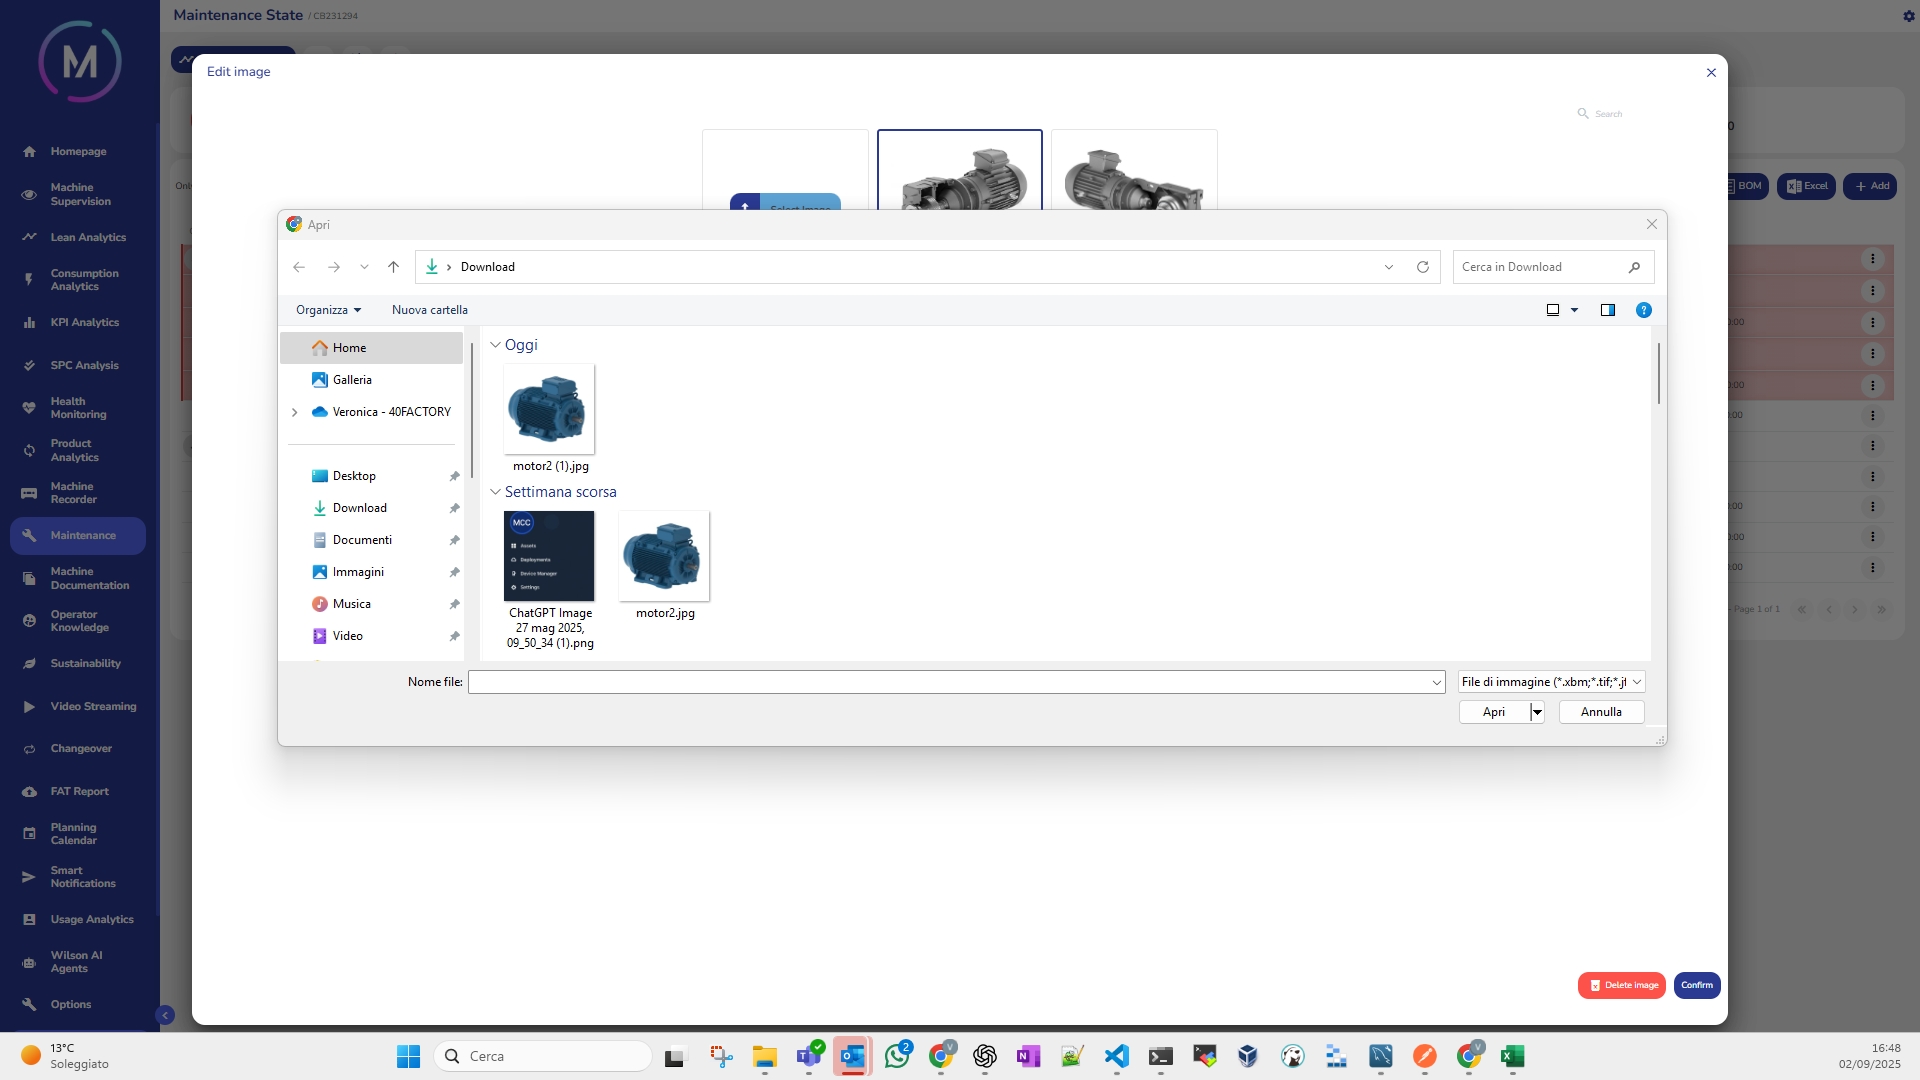
Task: Toggle the preview pane icon
Action: pos(1607,310)
